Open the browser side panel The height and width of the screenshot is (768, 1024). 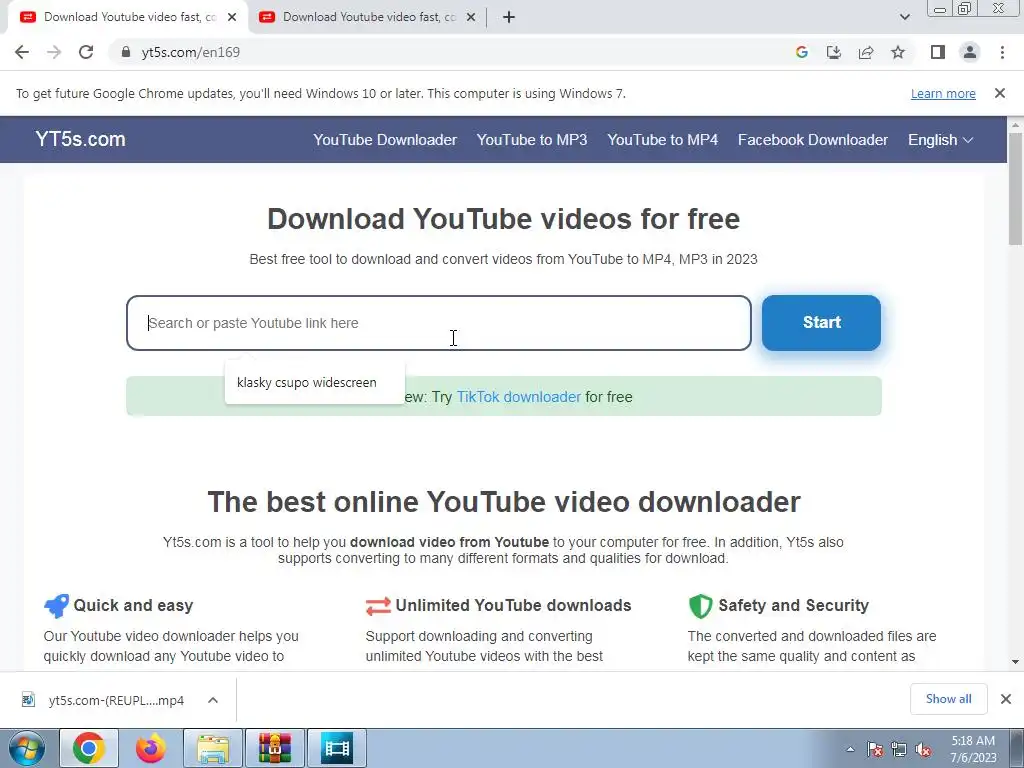click(938, 52)
